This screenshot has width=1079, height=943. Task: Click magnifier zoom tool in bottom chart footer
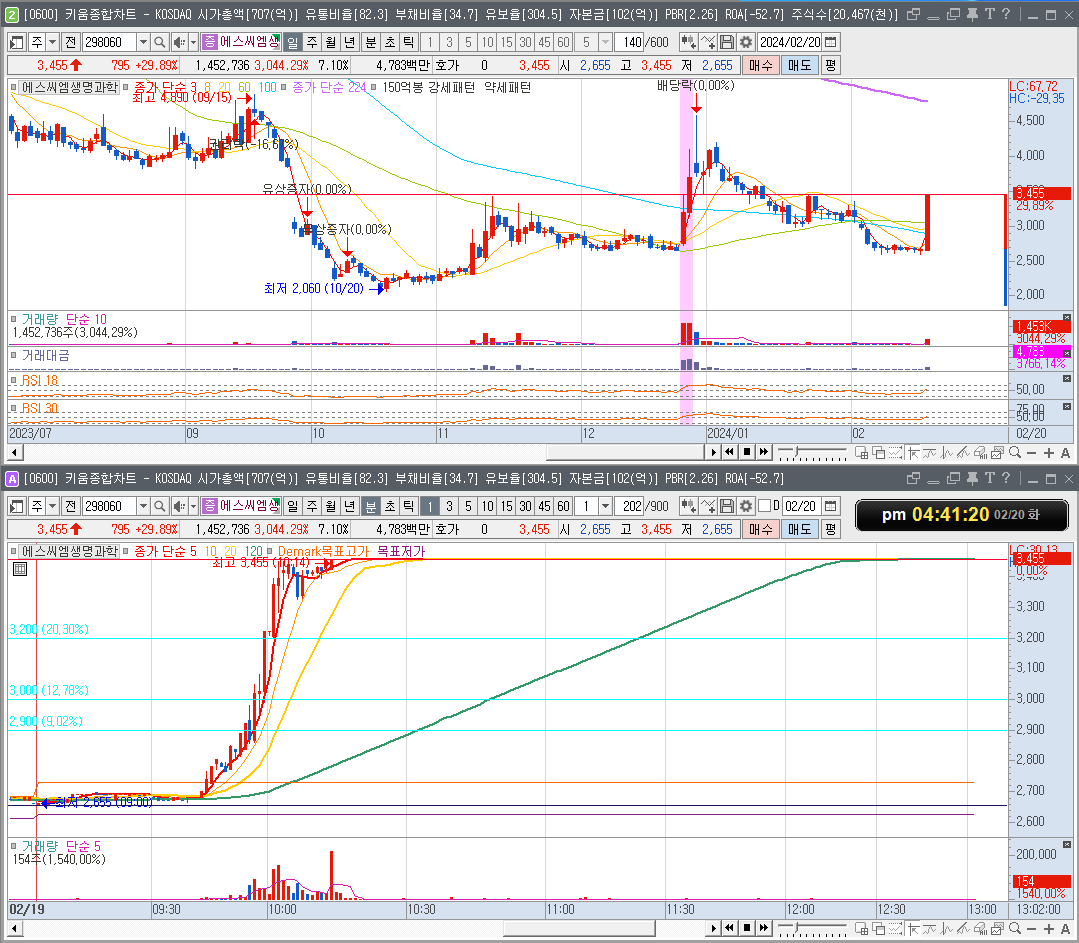1014,929
